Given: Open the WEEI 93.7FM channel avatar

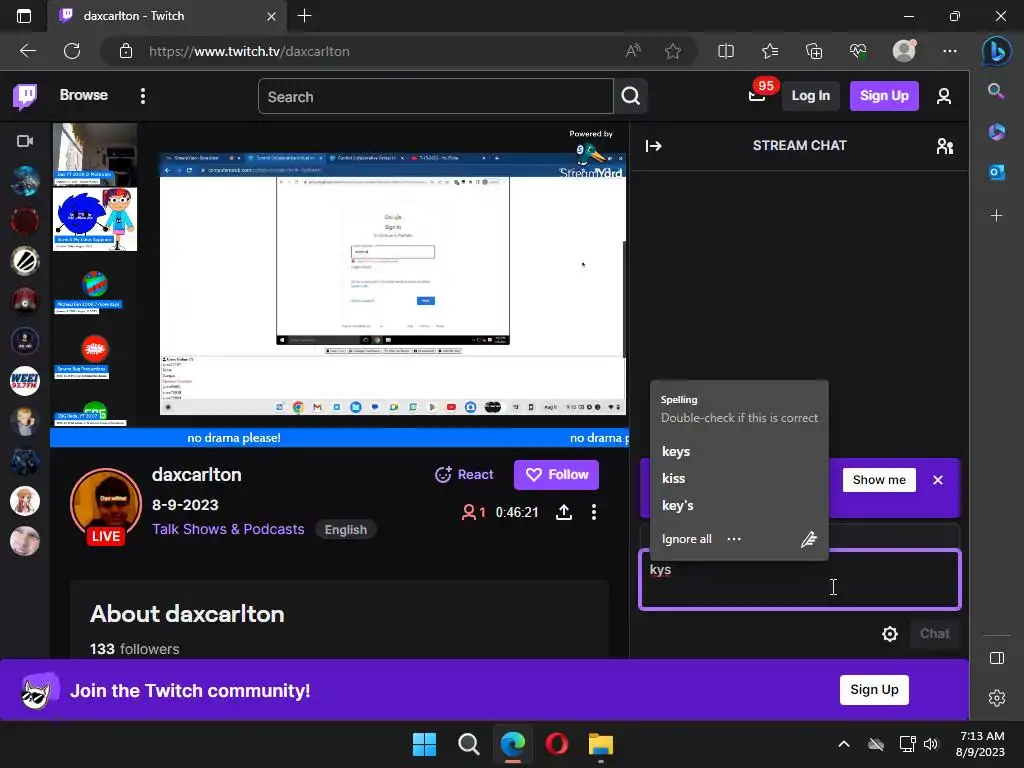Looking at the screenshot, I should [25, 381].
